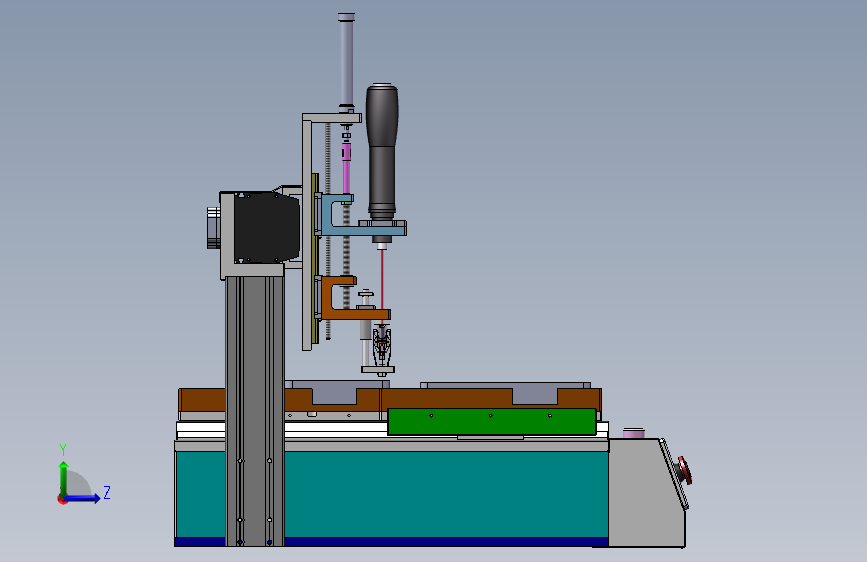The image size is (867, 562).
Task: Select the tall vertical gray back plate
Action: coord(307,235)
